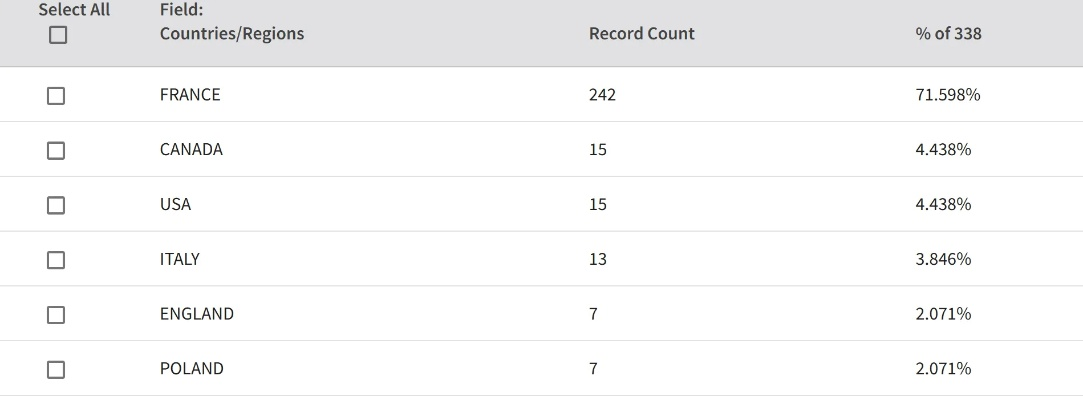Click the 3.846% value for Italy
Image resolution: width=1083 pixels, height=400 pixels.
(x=943, y=259)
